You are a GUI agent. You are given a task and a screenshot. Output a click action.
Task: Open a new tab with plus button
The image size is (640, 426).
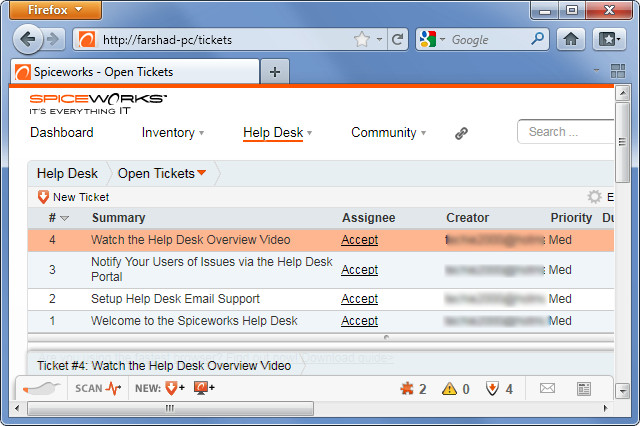pyautogui.click(x=275, y=72)
